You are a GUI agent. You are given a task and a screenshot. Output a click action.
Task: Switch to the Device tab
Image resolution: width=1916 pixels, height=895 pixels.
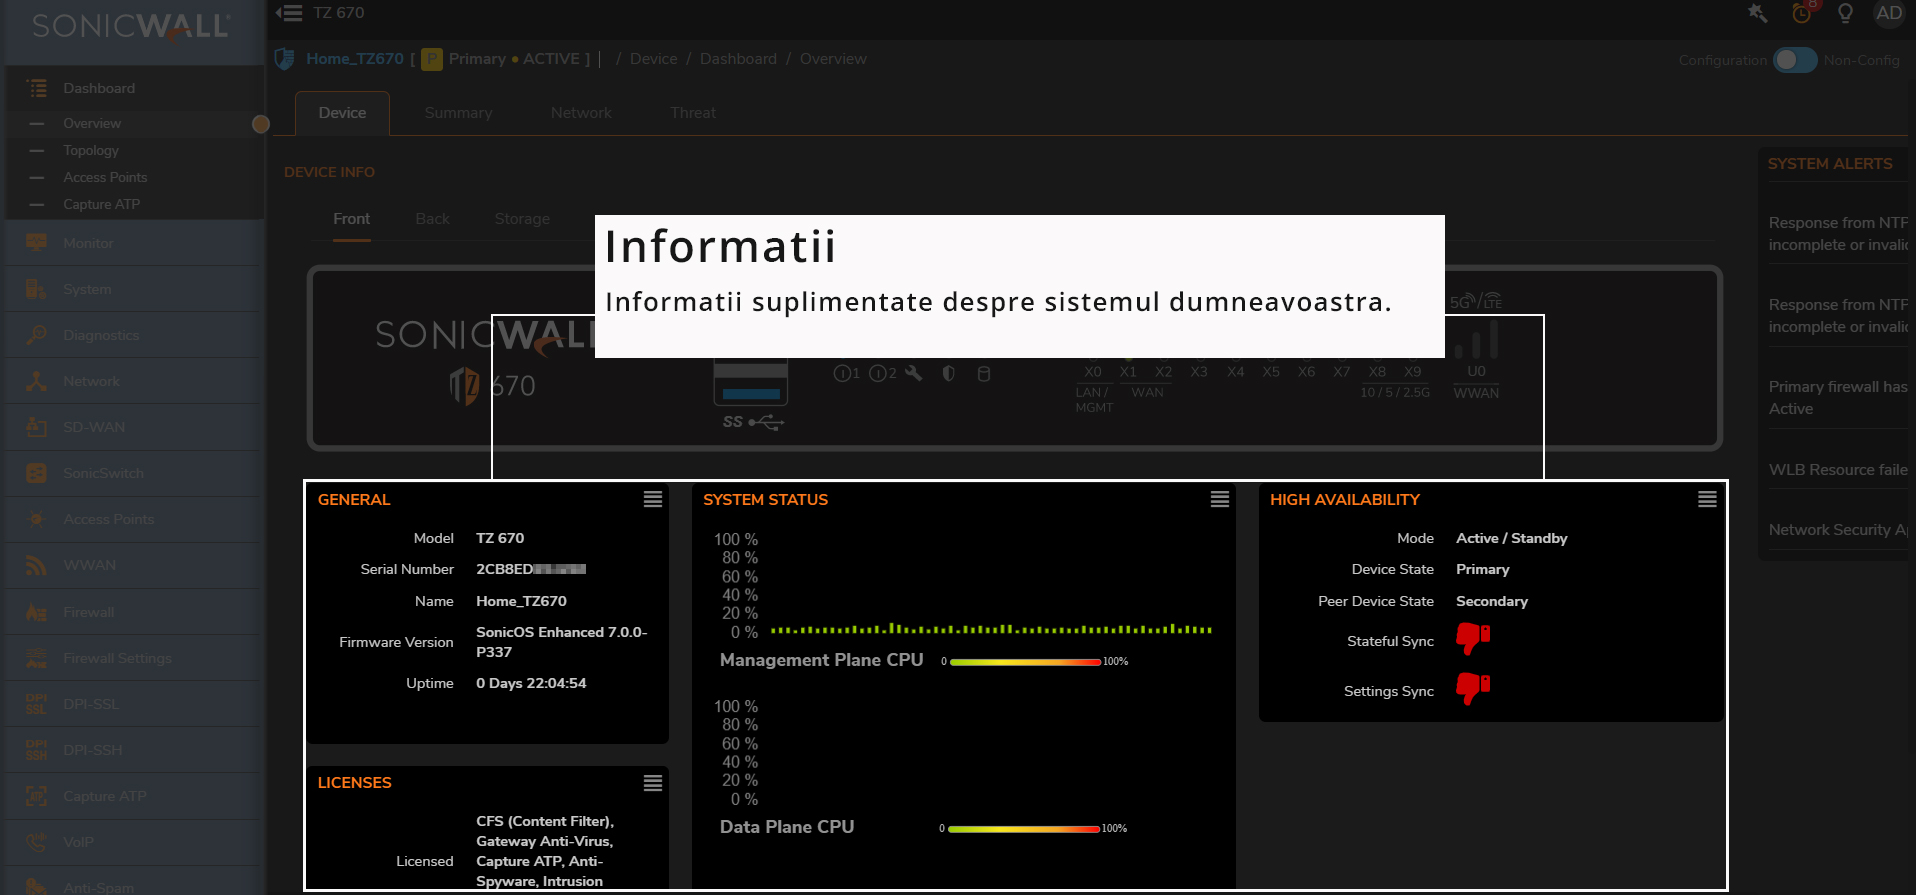coord(342,113)
